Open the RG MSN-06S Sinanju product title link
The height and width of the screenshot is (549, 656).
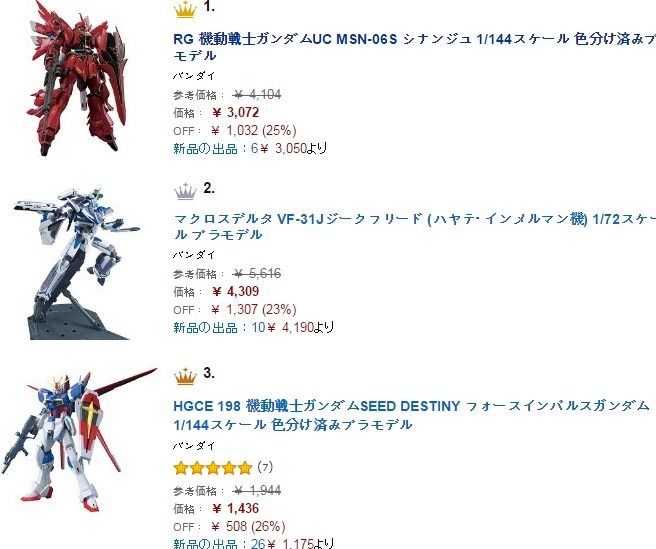[414, 47]
